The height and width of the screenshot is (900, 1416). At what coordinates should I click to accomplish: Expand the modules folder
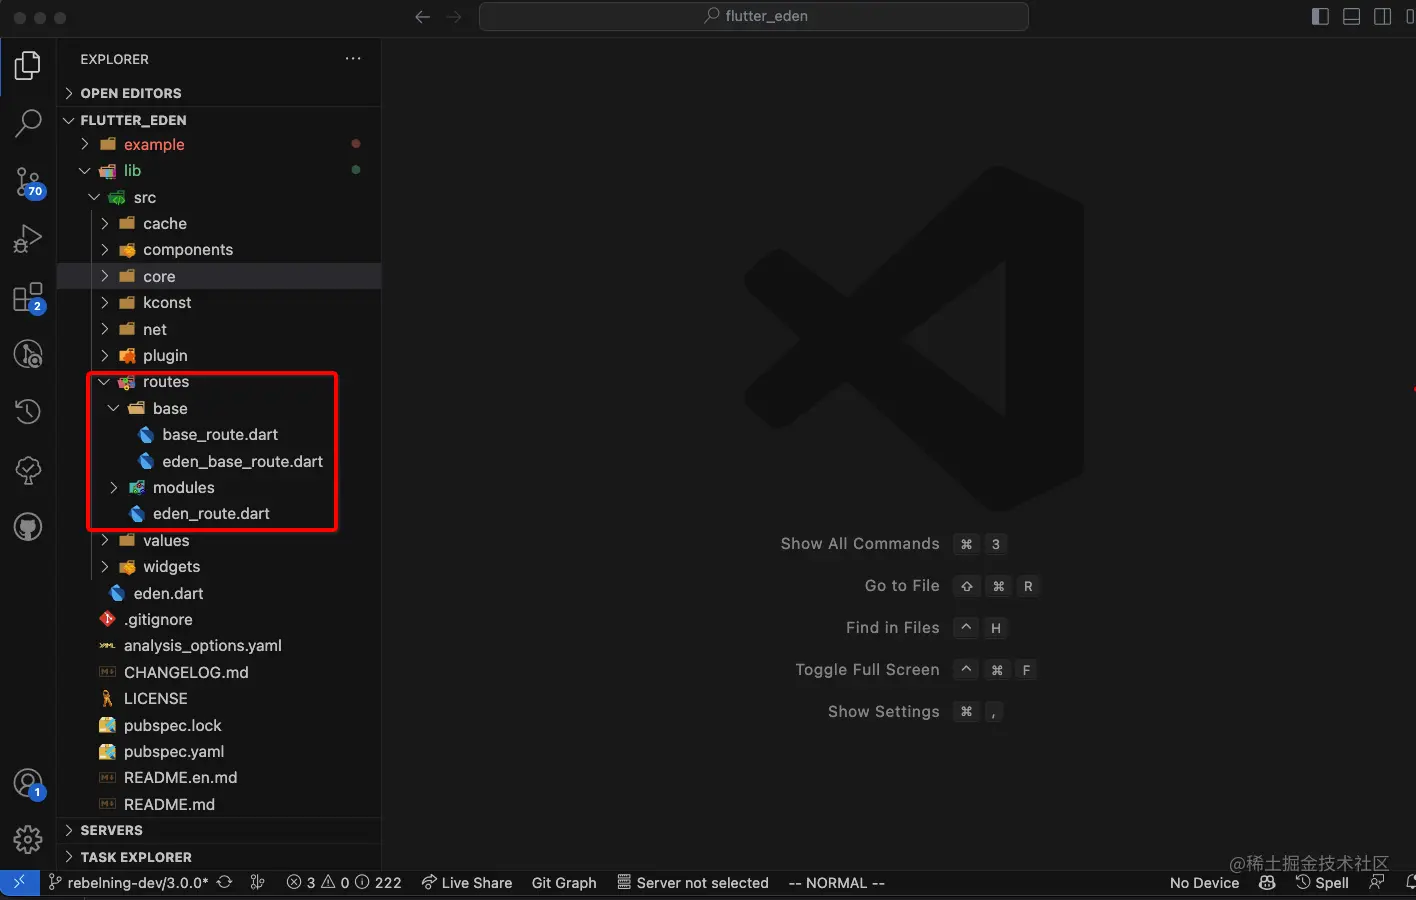pyautogui.click(x=219, y=488)
